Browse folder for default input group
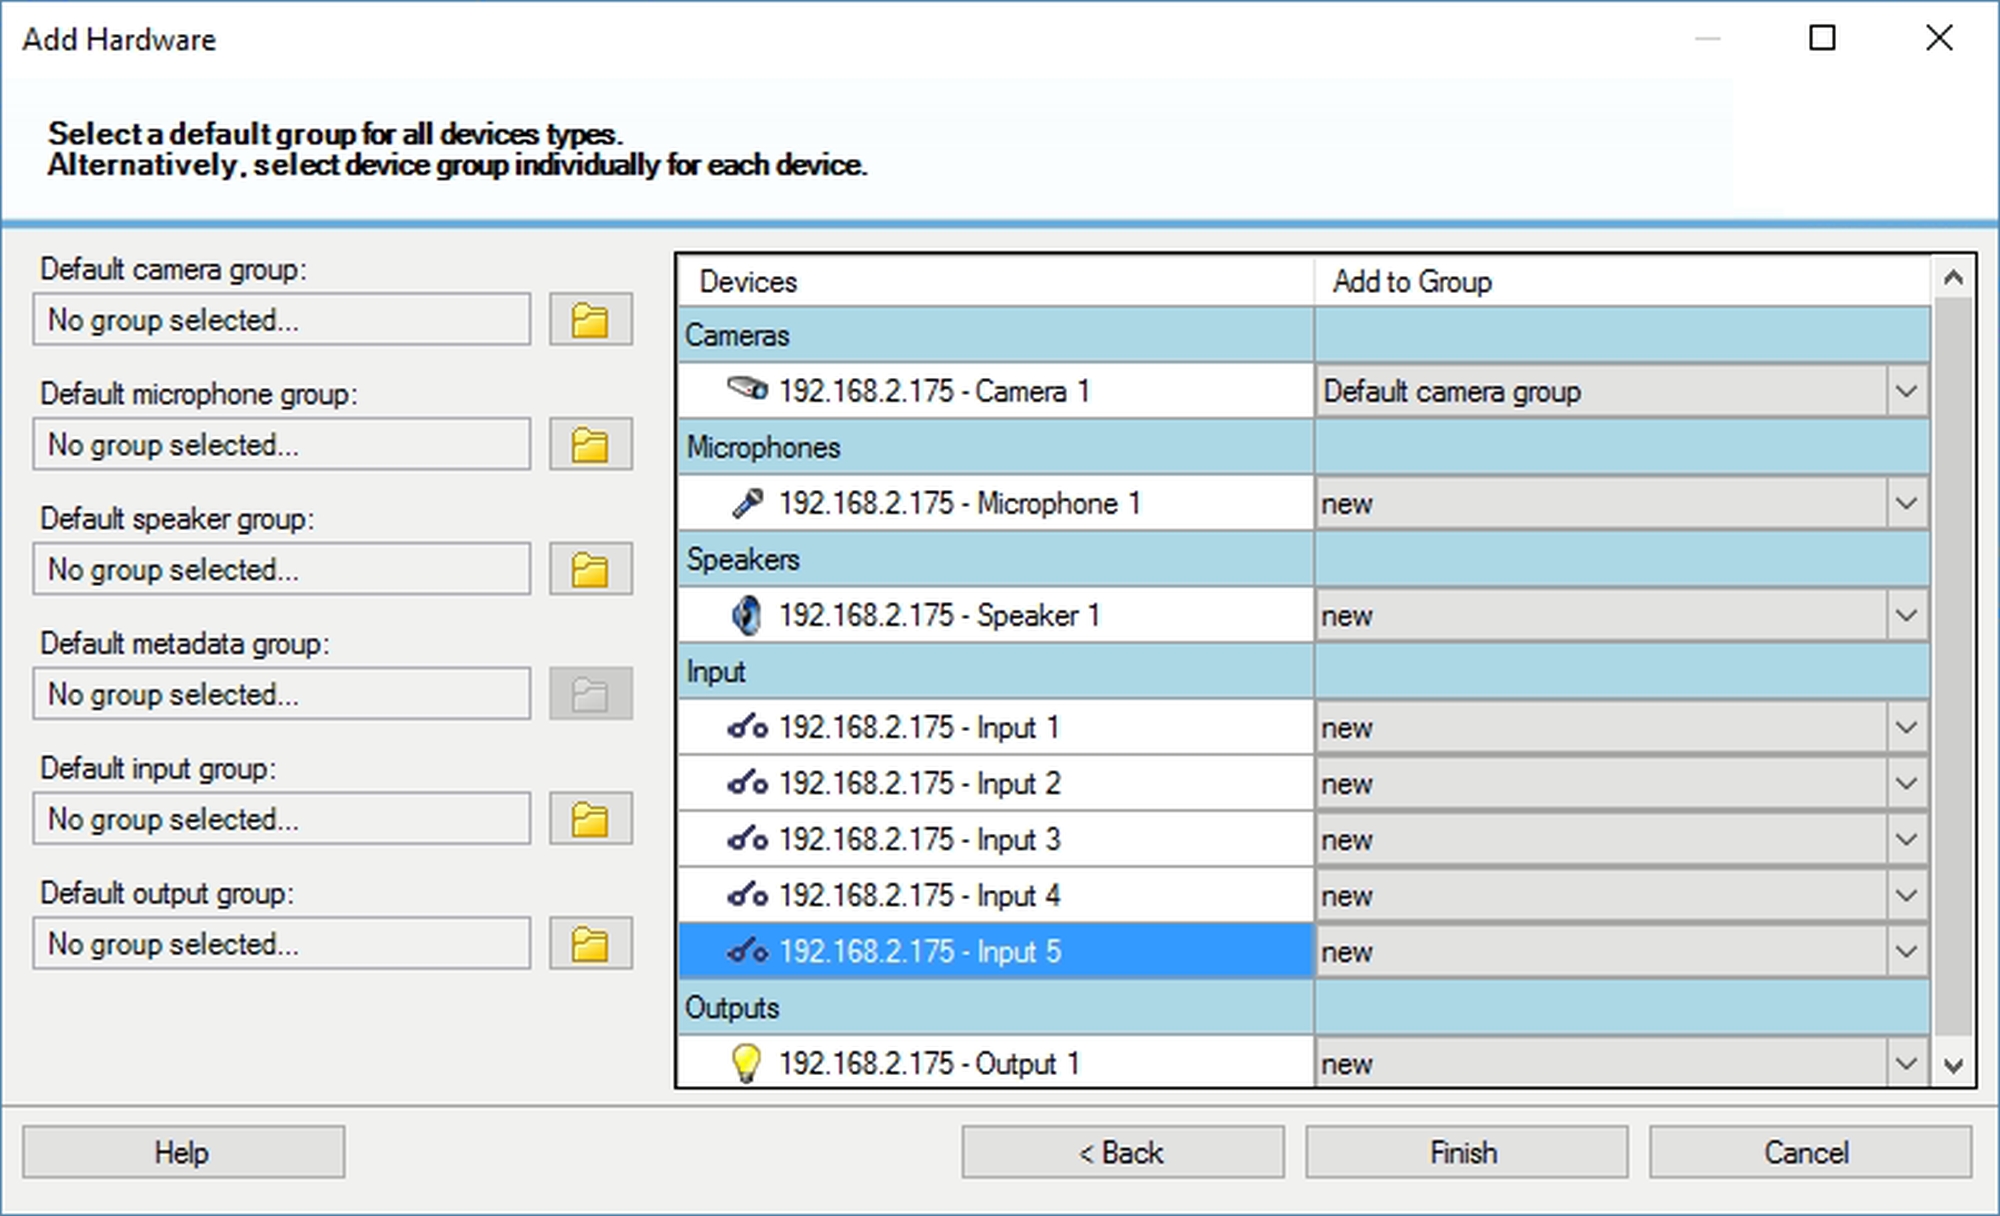2000x1216 pixels. pyautogui.click(x=590, y=819)
